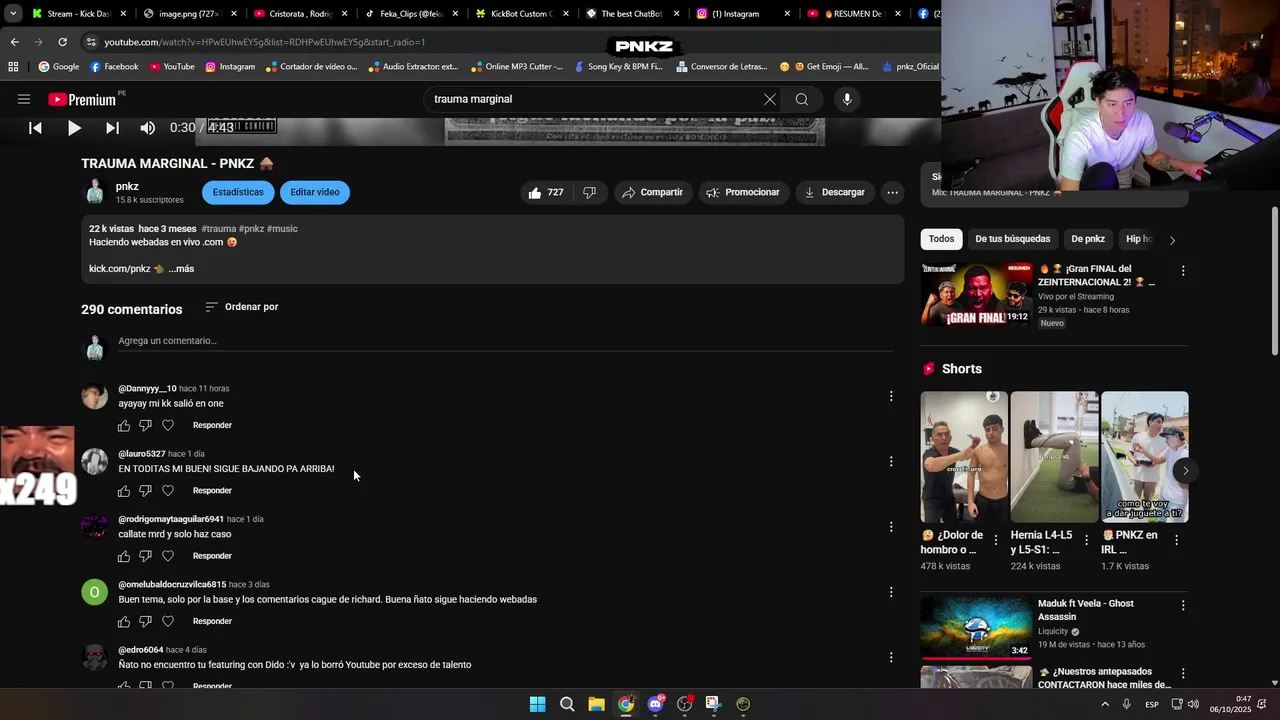Switch to the Instagram browser tab
Screen dimensions: 1280x720
click(742, 14)
